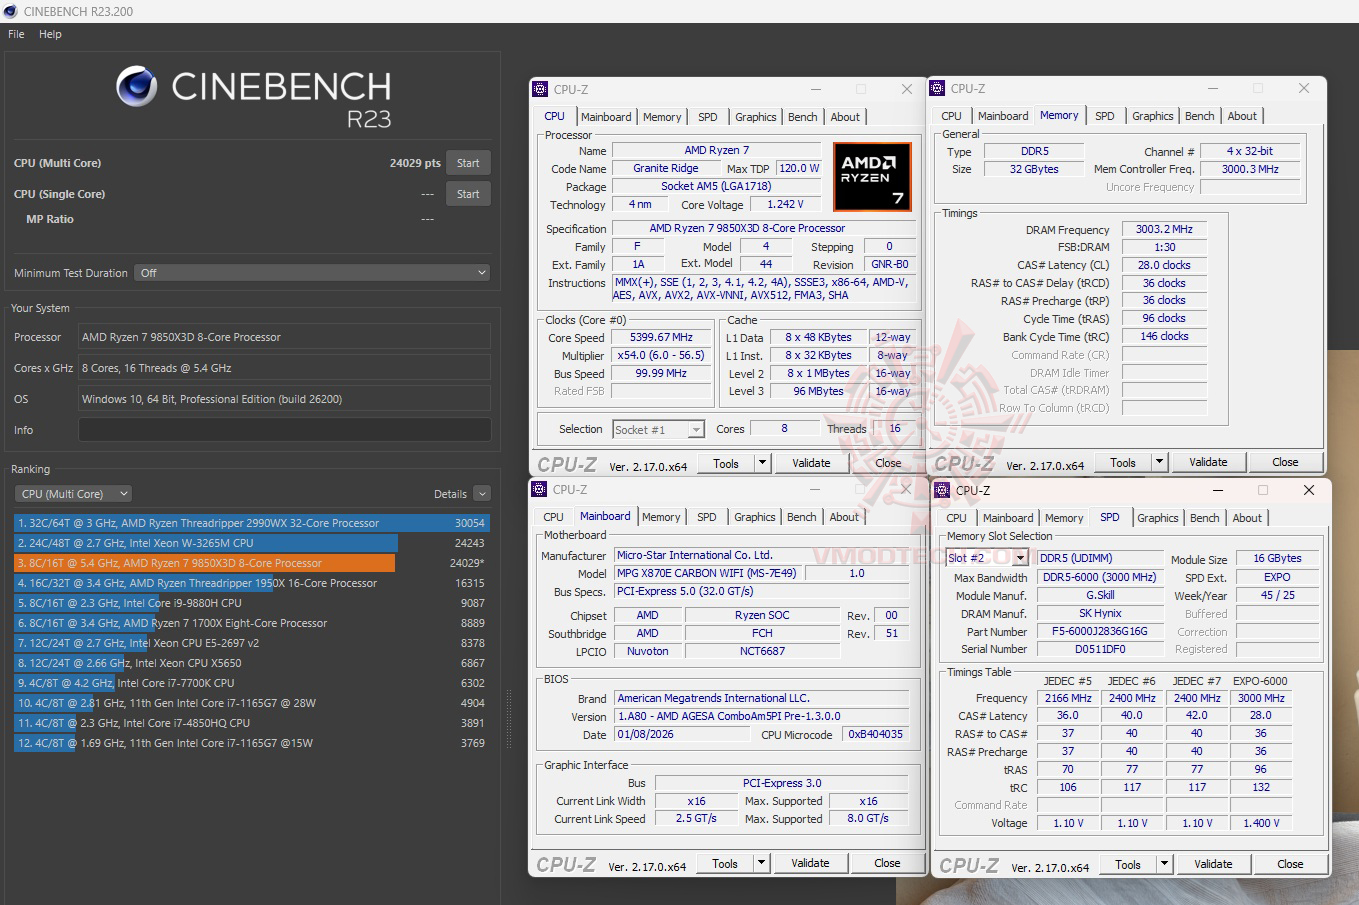Select the Threadripper 2990WX ranking row
1359x905 pixels.
click(x=251, y=523)
